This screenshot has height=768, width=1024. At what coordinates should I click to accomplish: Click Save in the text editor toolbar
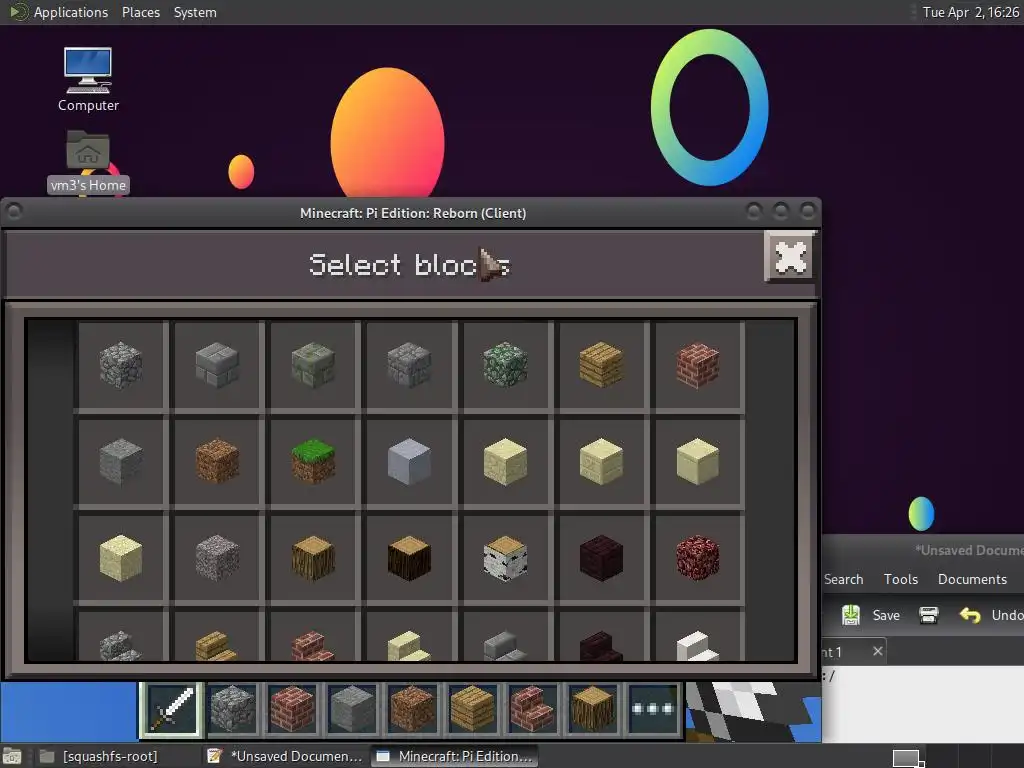[871, 615]
